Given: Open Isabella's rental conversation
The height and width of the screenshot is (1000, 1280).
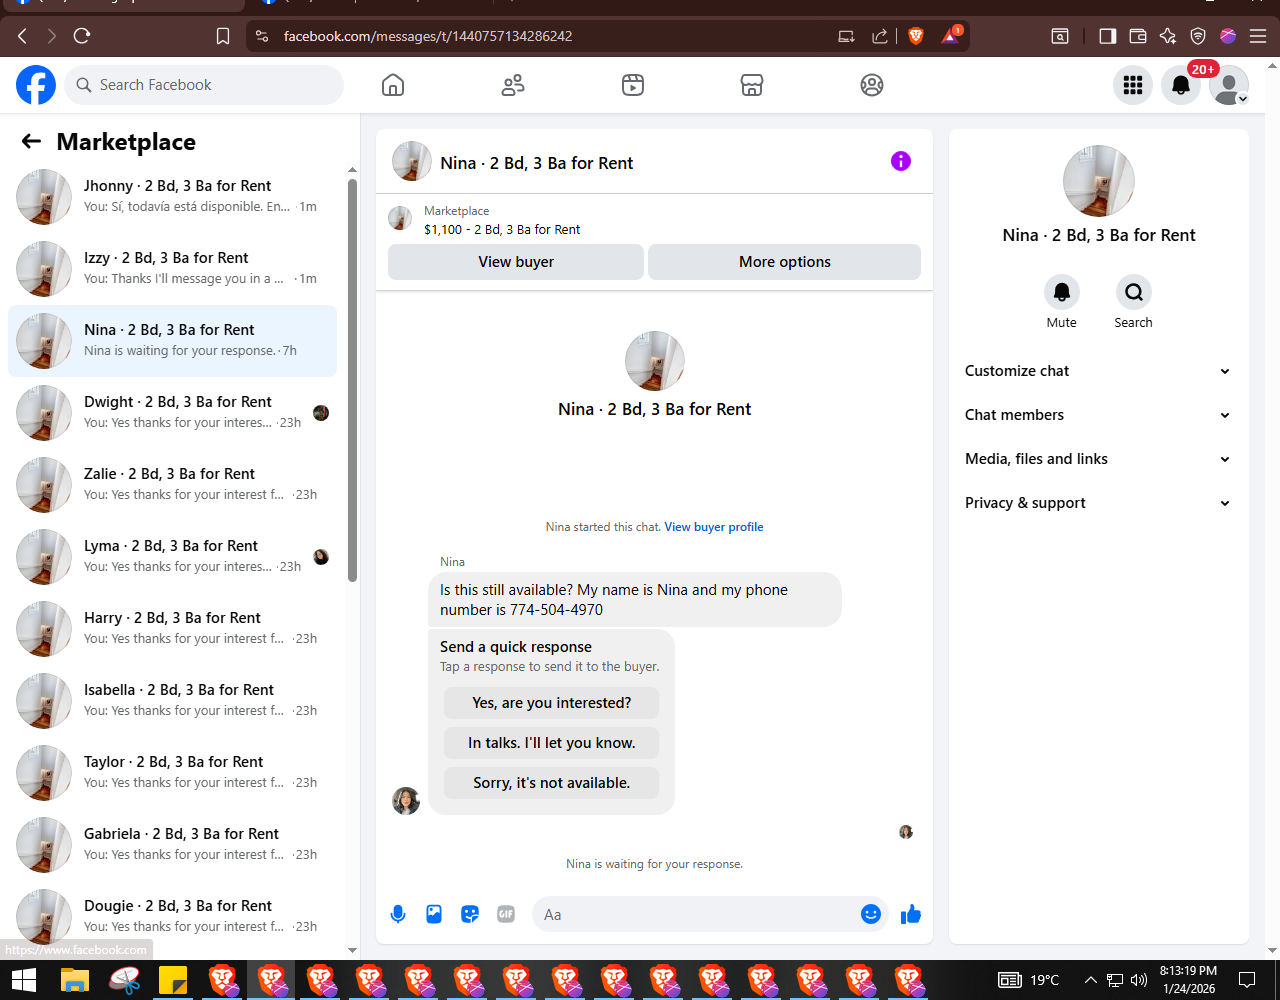Looking at the screenshot, I should [x=172, y=701].
